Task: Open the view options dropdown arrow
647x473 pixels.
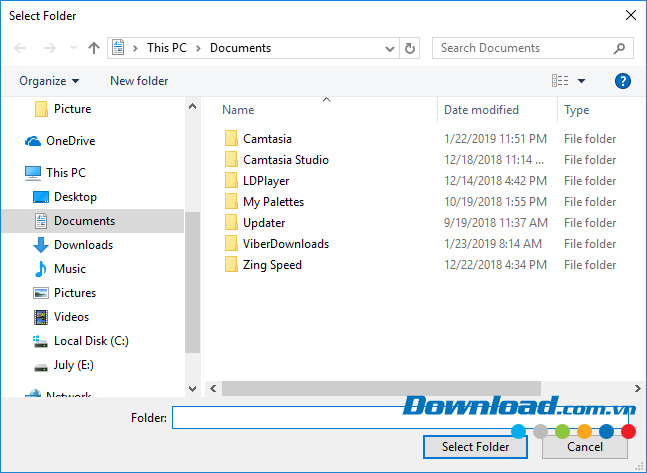Action: point(582,81)
